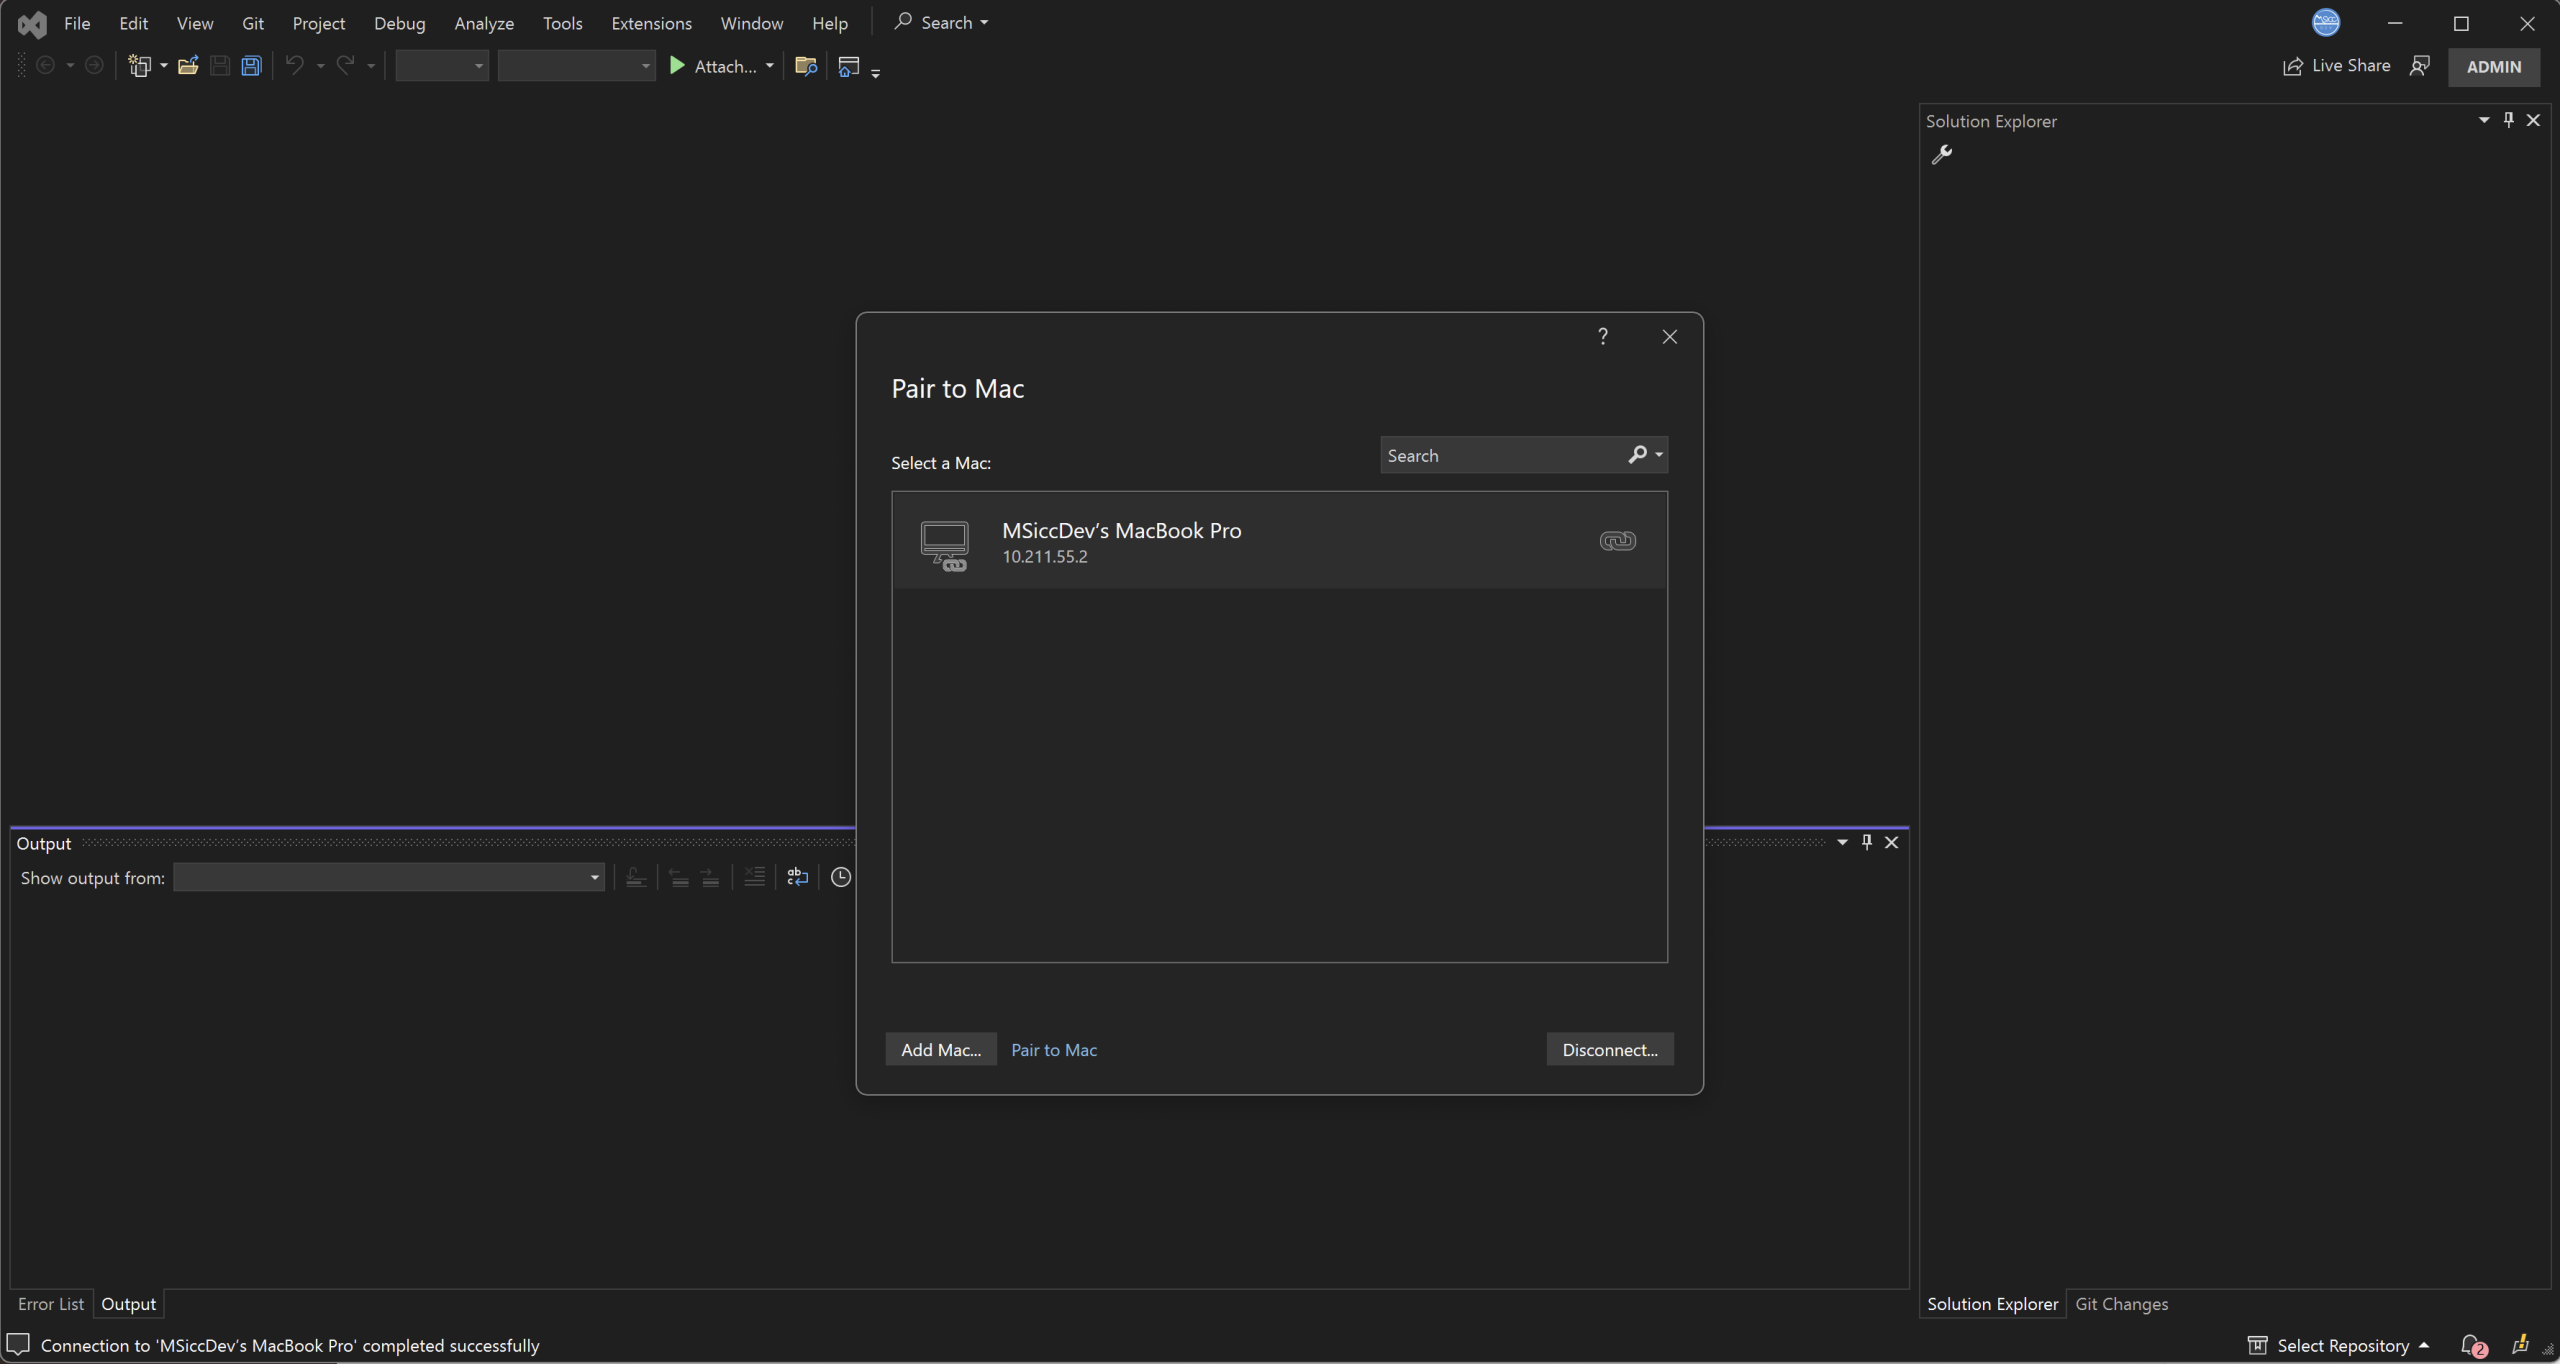Open Navigate Backward history dropdown arrow
This screenshot has height=1364, width=2560.
70,66
